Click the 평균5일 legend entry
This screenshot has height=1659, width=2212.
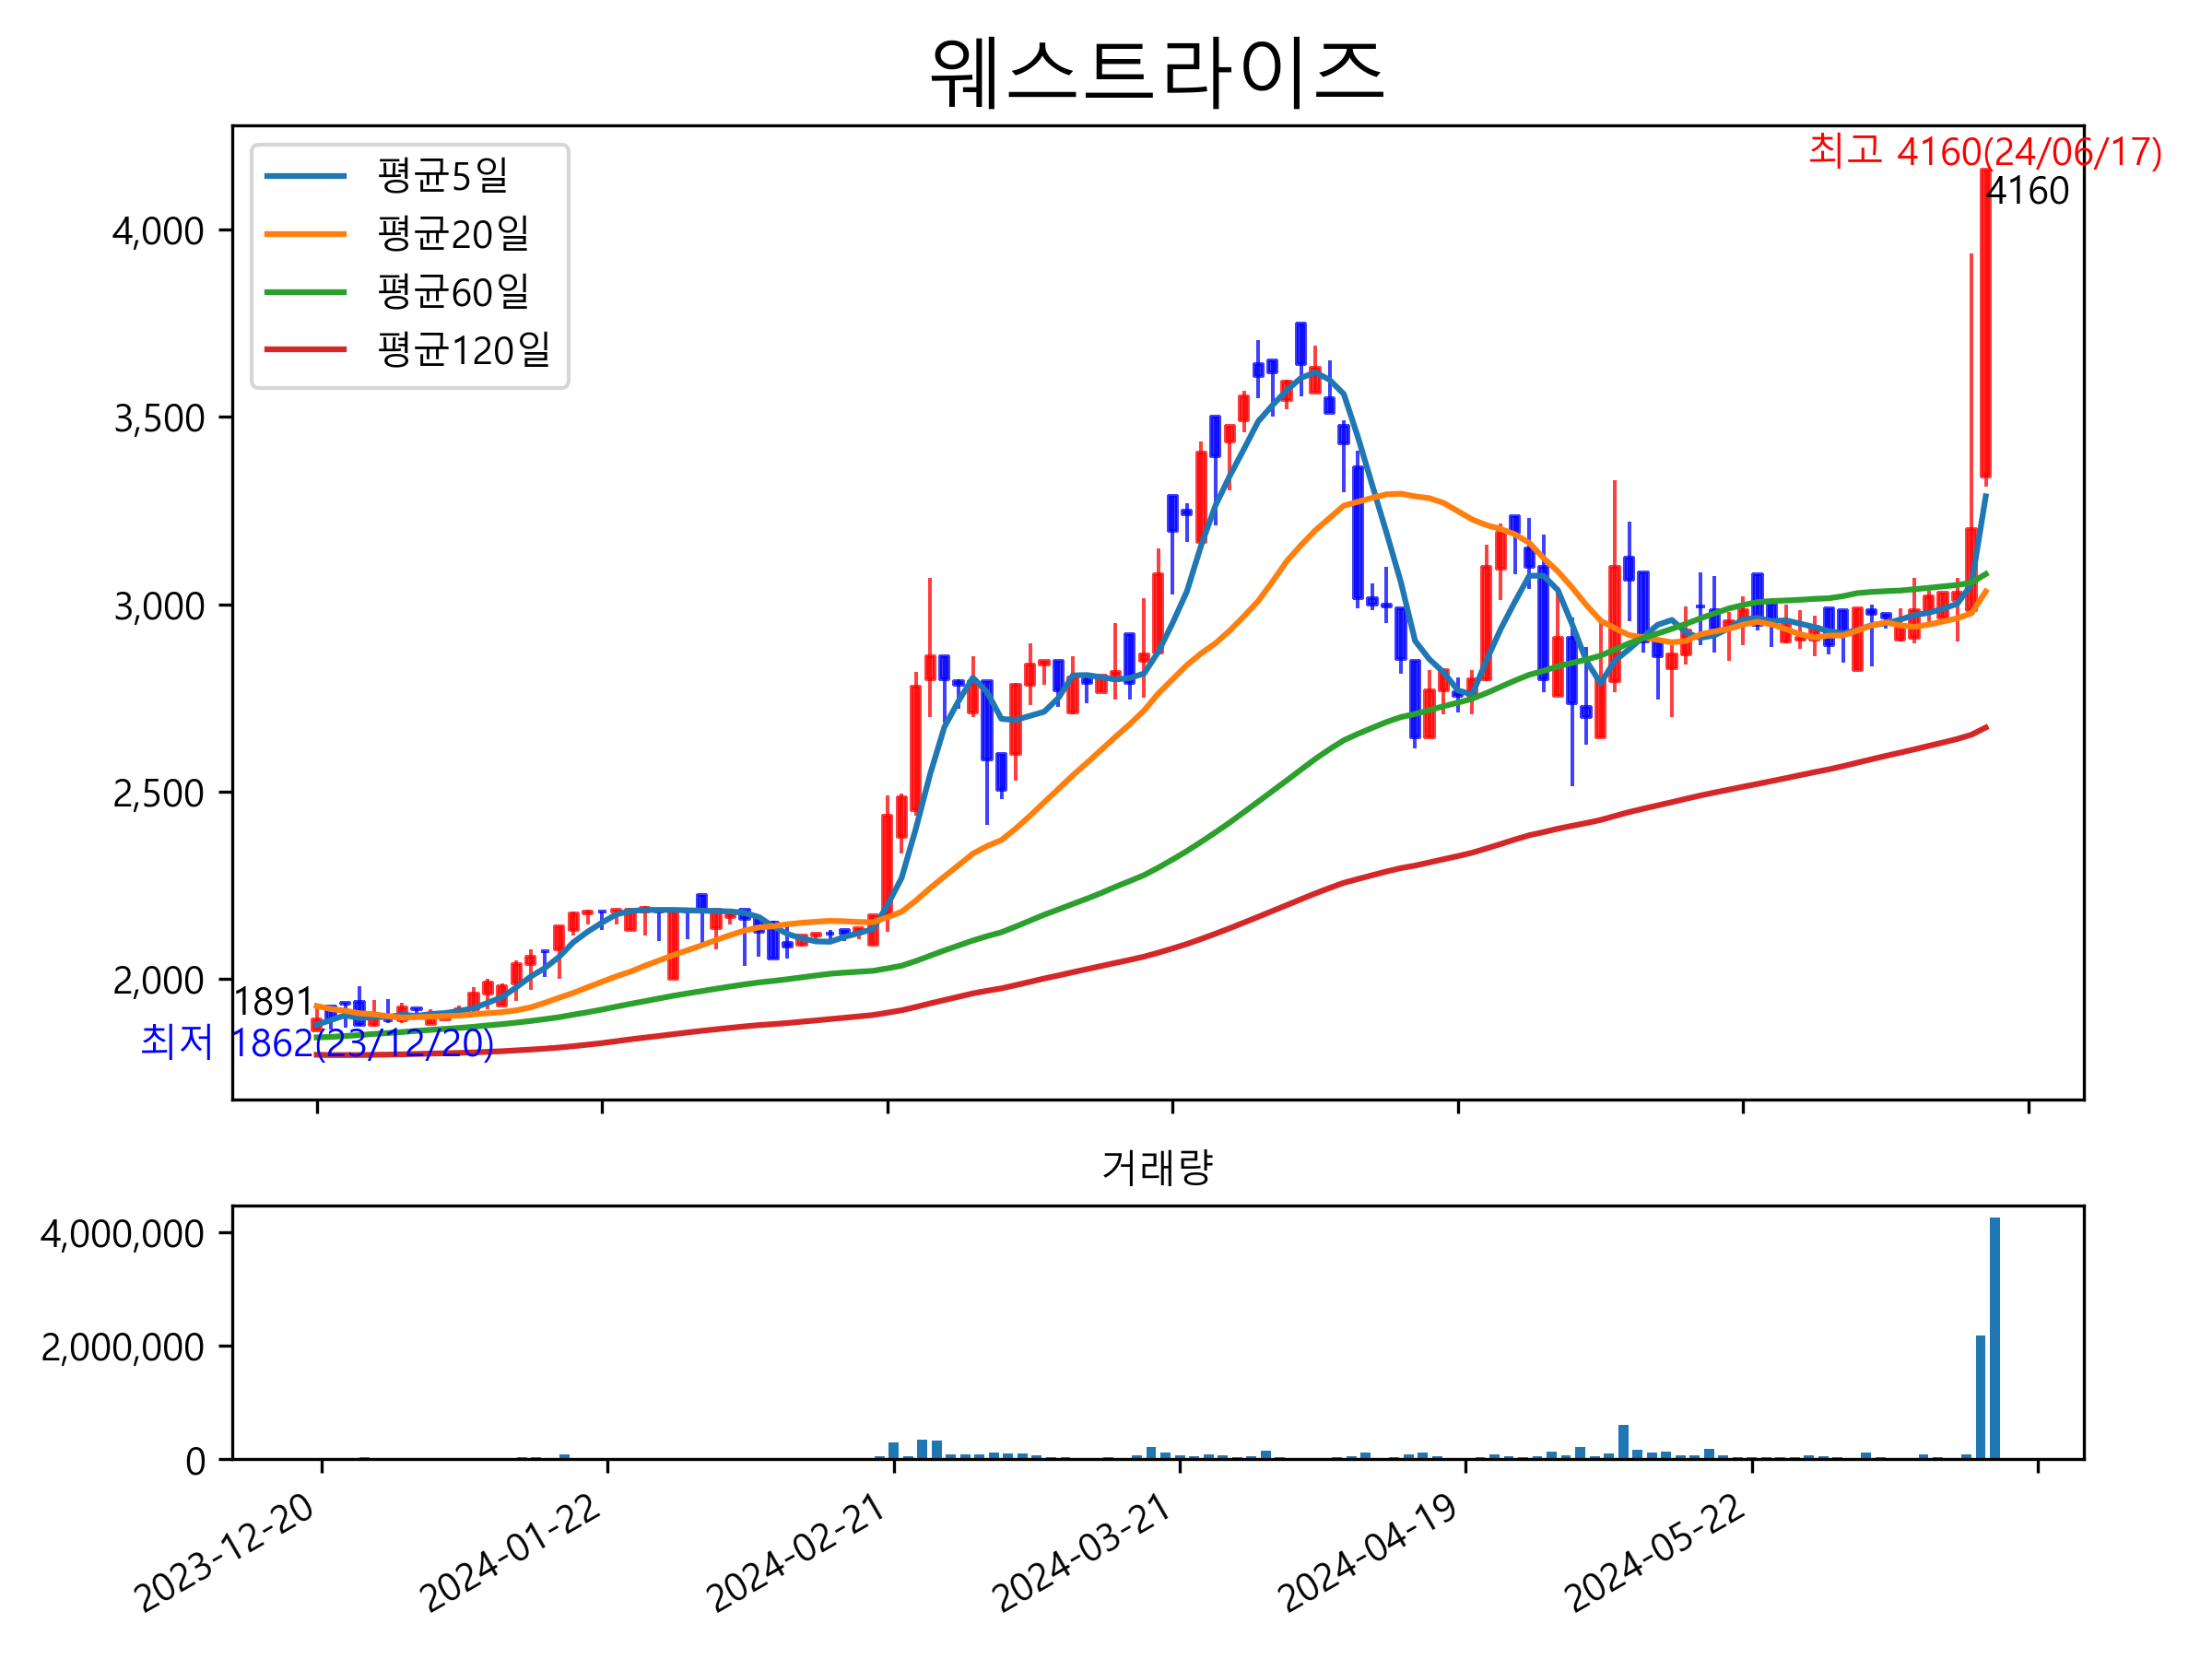[442, 176]
